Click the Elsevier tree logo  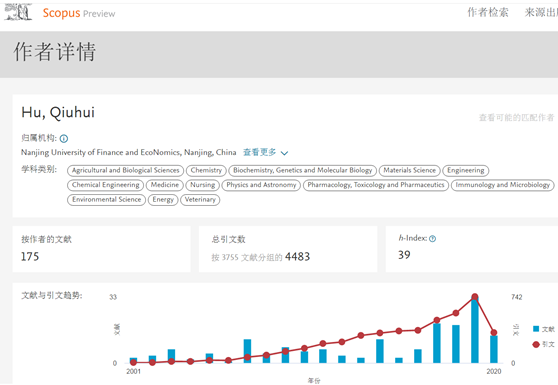[18, 12]
